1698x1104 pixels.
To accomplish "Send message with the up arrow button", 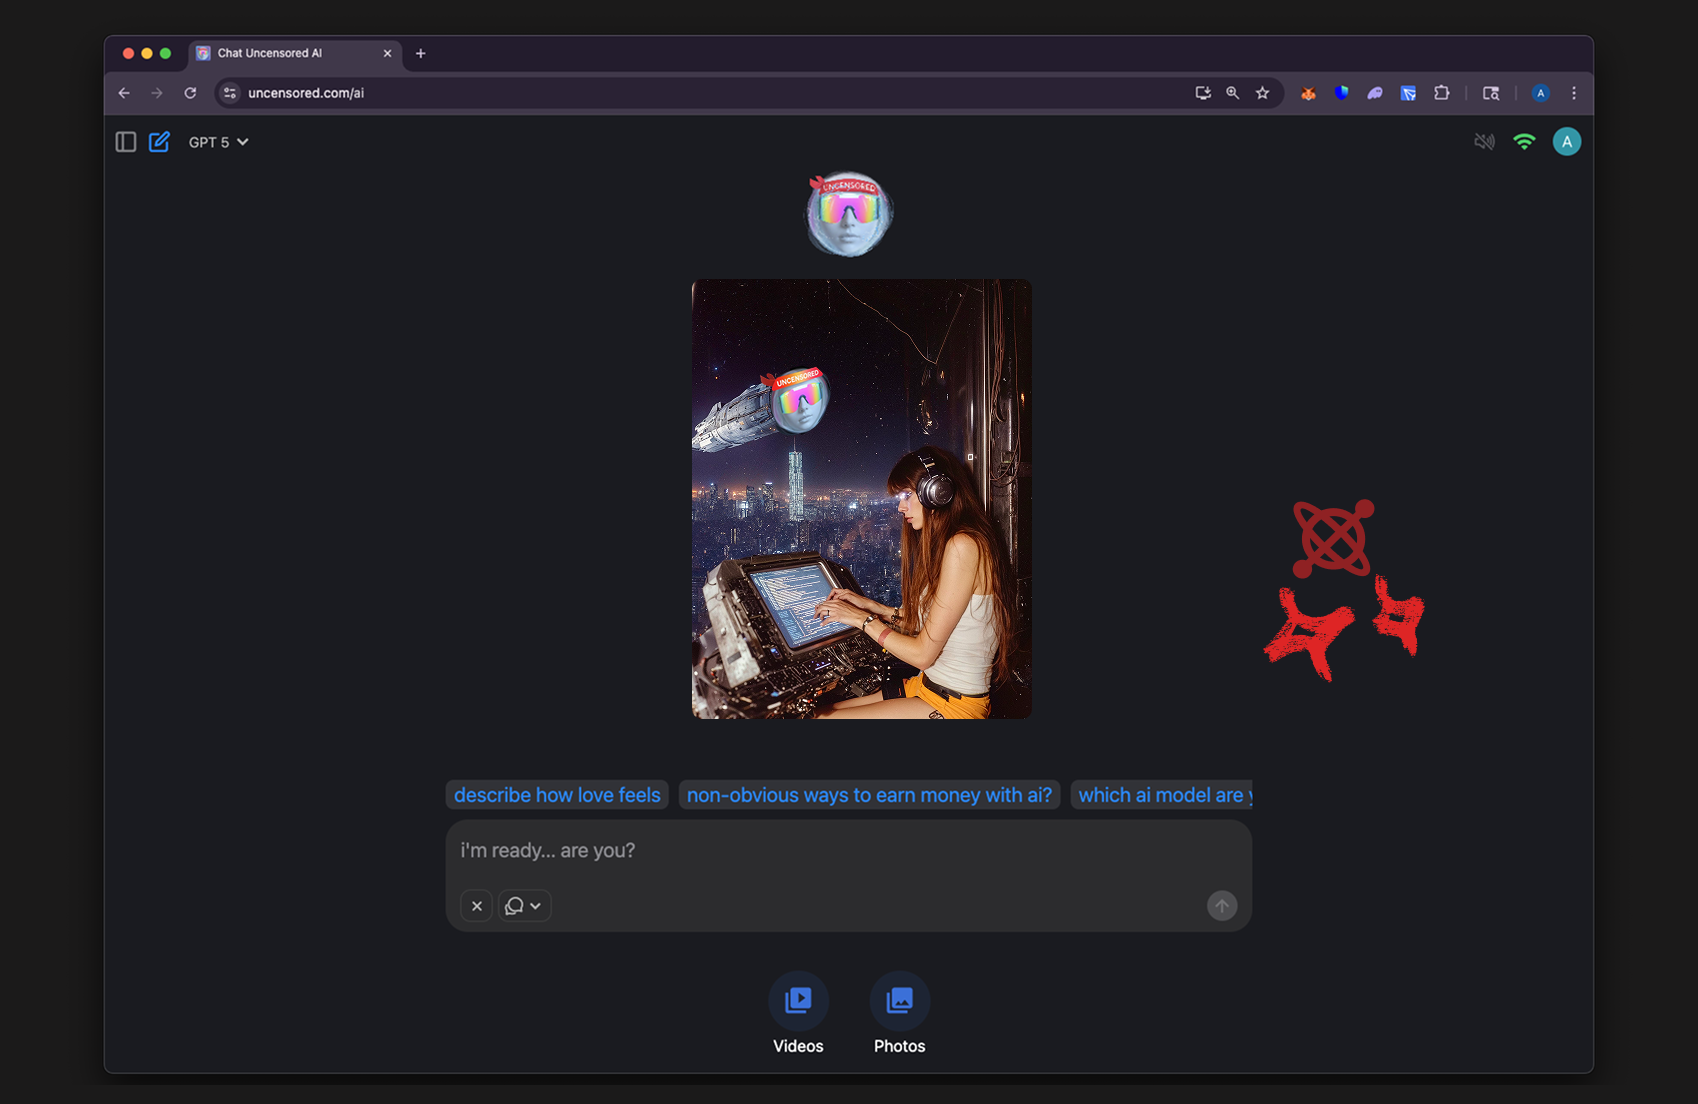I will click(1221, 906).
